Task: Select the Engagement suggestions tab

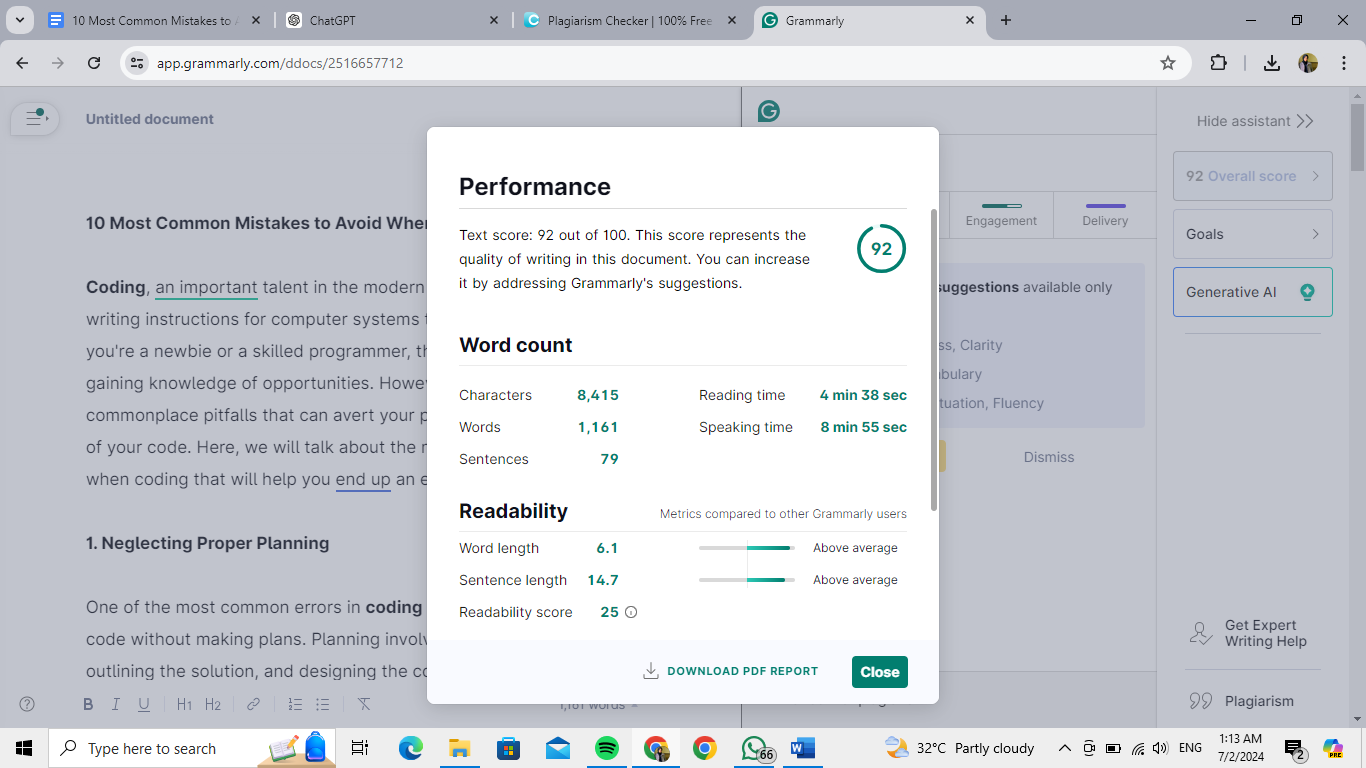Action: click(1001, 214)
